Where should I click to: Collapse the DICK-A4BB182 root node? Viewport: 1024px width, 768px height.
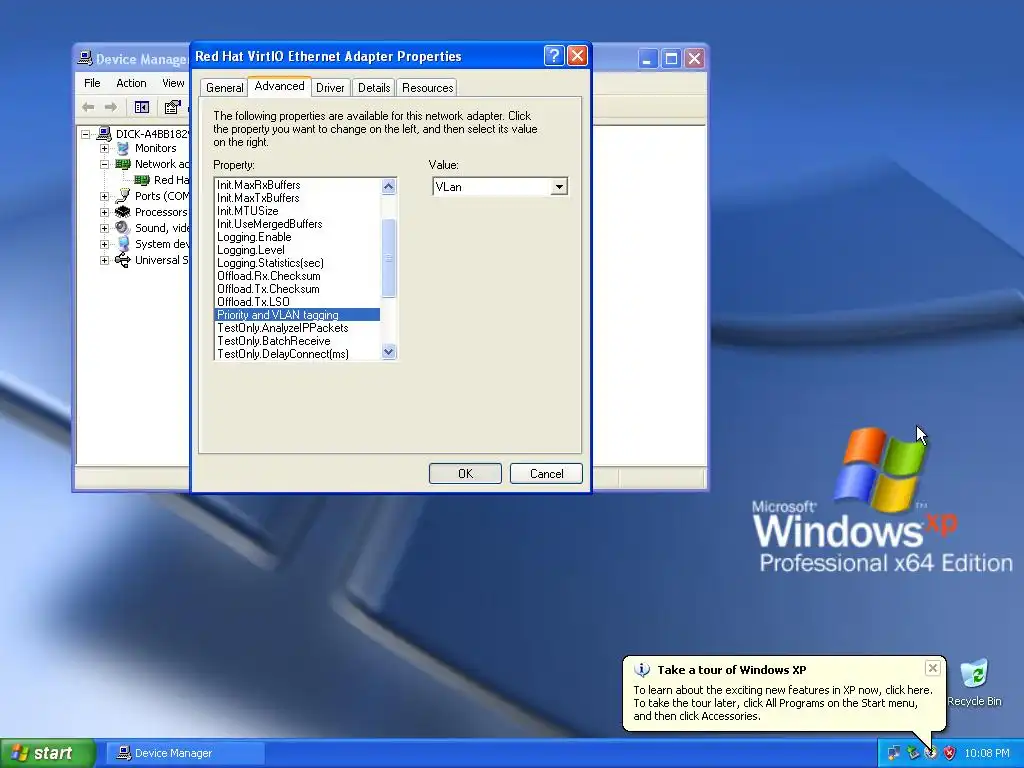86,134
